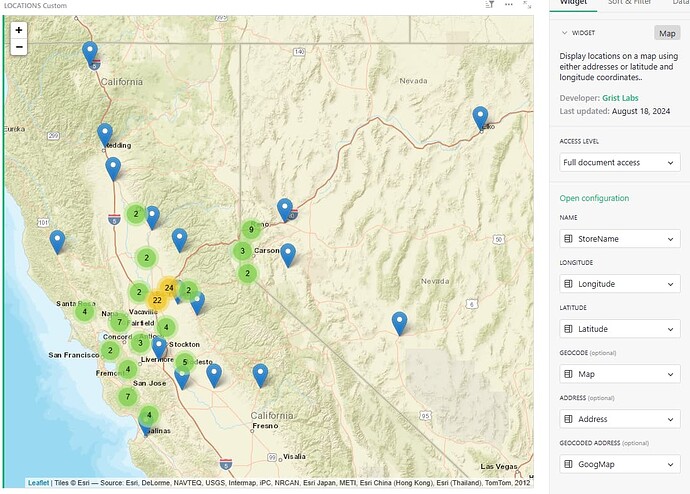Screen dimensions: 690x494
Task: Click the coastal pin near route 101
Action: tap(57, 242)
